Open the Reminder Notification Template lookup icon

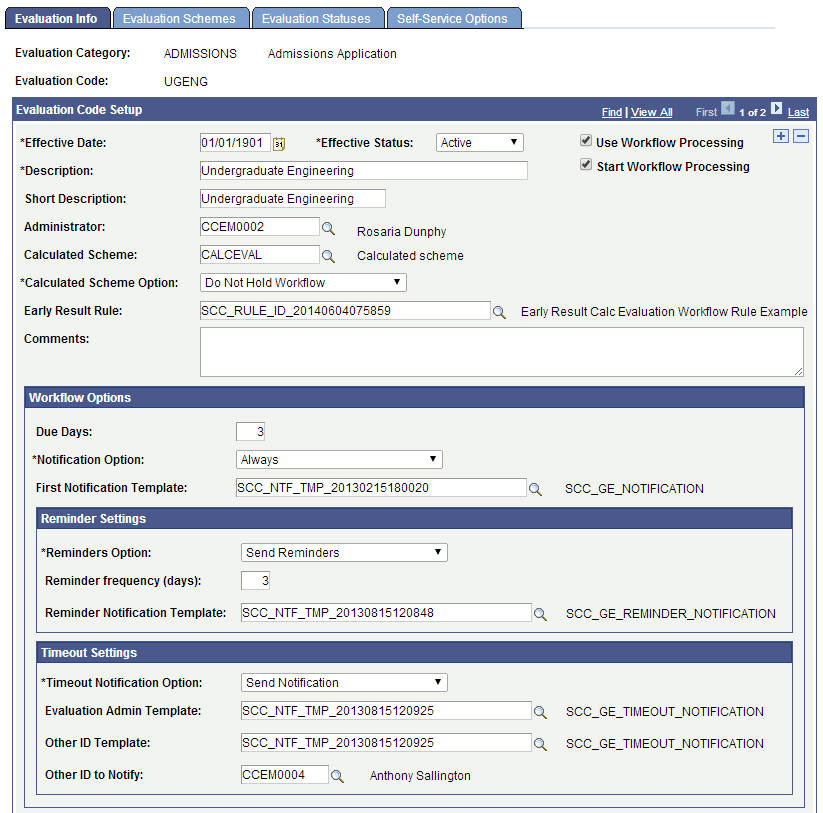(541, 613)
